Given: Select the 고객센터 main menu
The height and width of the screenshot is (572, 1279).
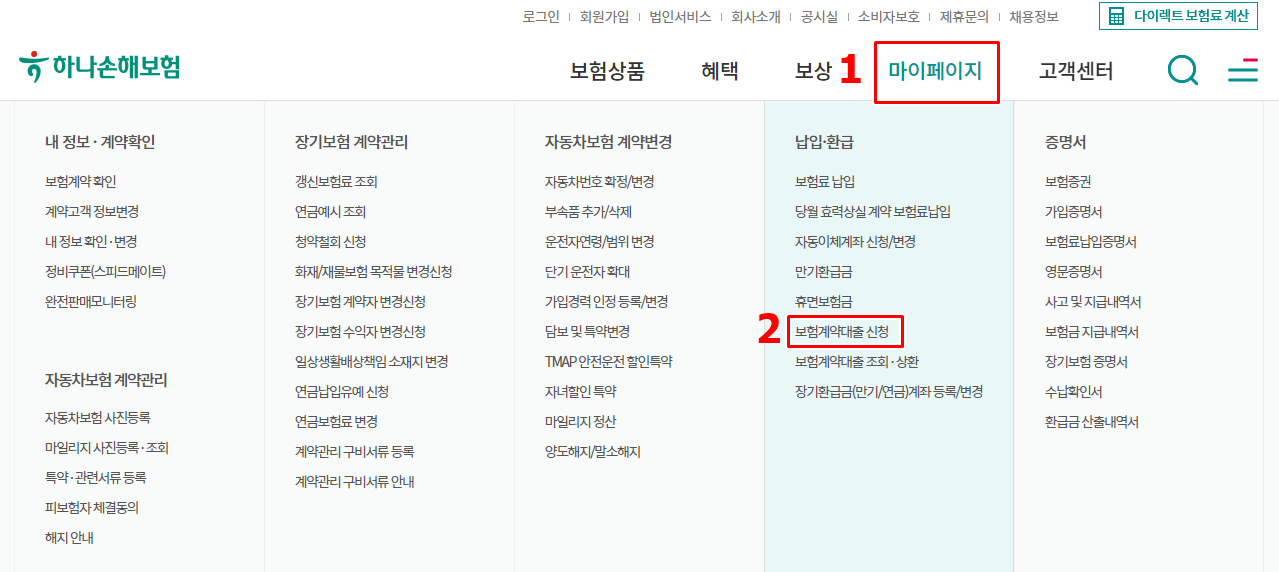Looking at the screenshot, I should click(1076, 71).
